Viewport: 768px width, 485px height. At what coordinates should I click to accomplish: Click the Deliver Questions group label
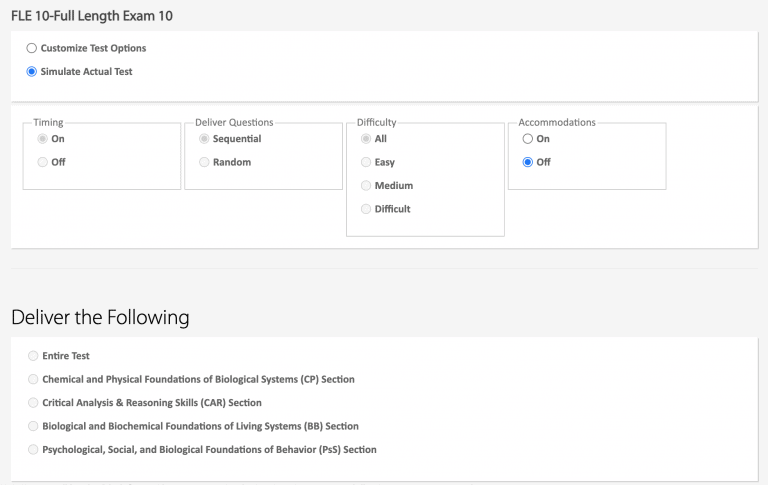234,122
